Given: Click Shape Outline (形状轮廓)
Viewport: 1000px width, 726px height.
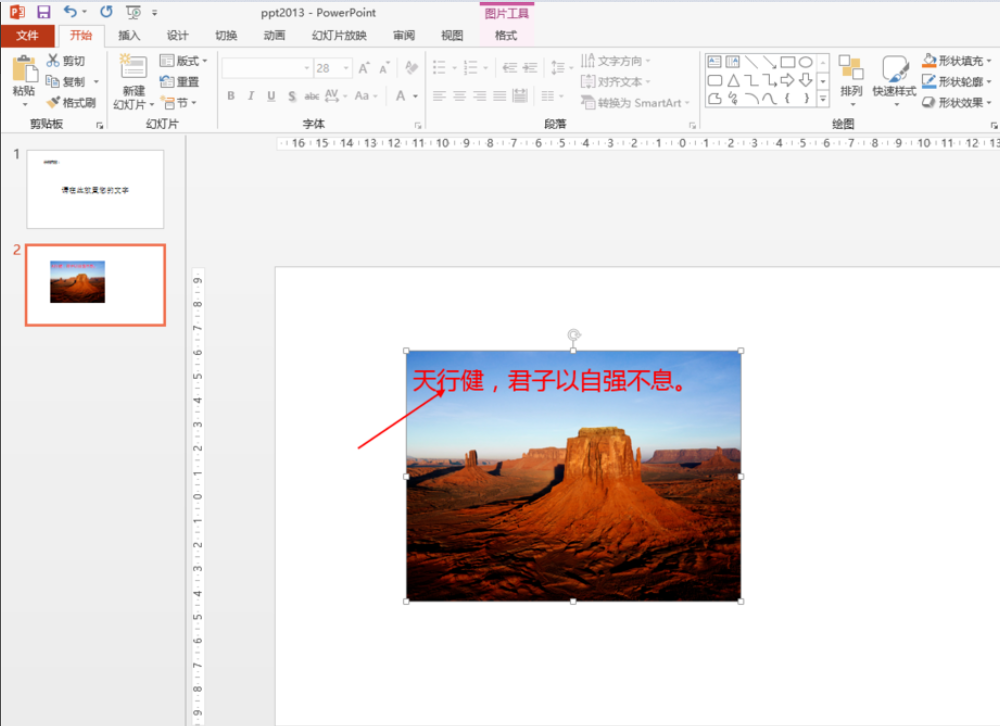Looking at the screenshot, I should [x=956, y=82].
